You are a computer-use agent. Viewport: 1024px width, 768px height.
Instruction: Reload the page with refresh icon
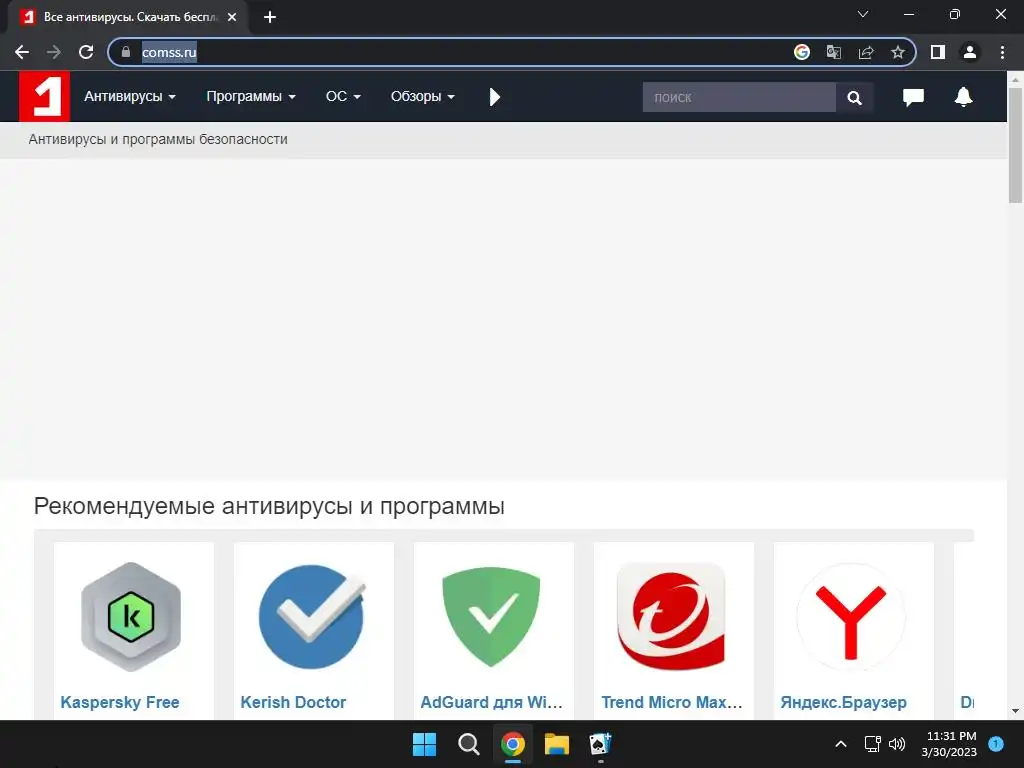click(86, 52)
